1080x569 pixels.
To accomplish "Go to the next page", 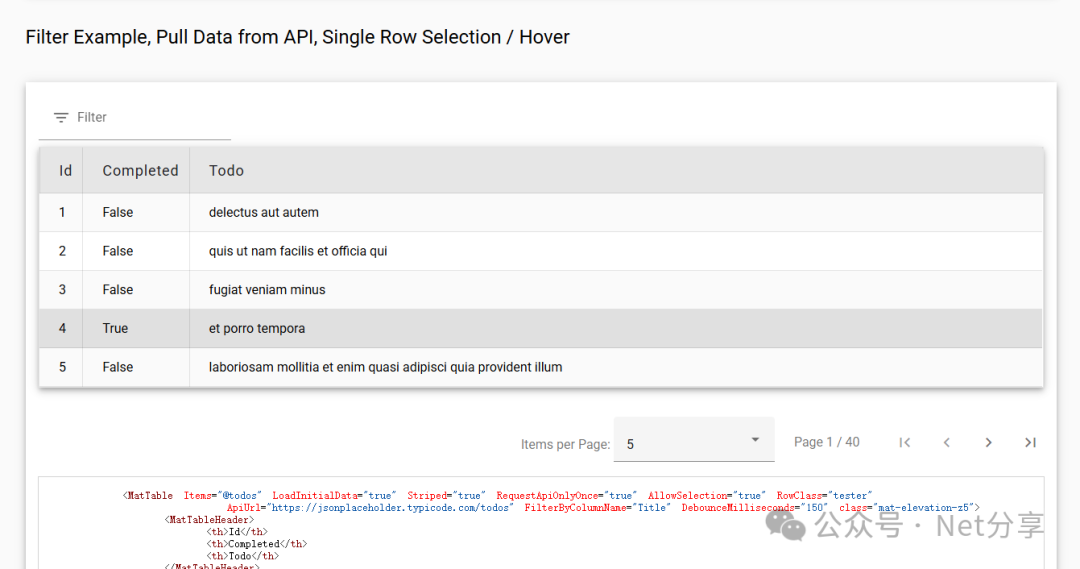I will point(988,443).
